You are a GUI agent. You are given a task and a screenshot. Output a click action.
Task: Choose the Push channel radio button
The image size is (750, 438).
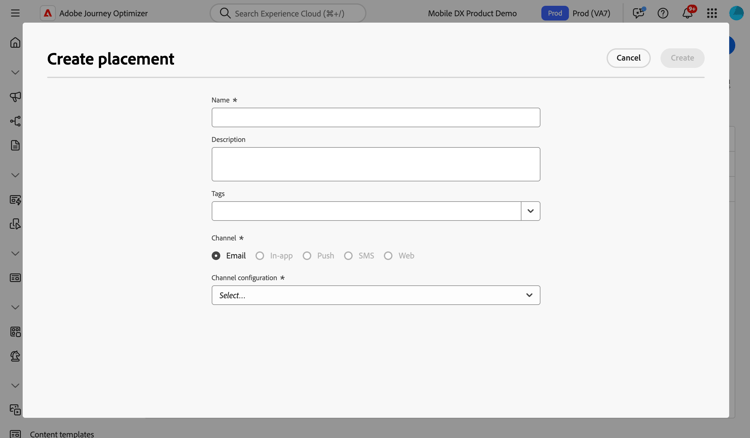point(307,256)
